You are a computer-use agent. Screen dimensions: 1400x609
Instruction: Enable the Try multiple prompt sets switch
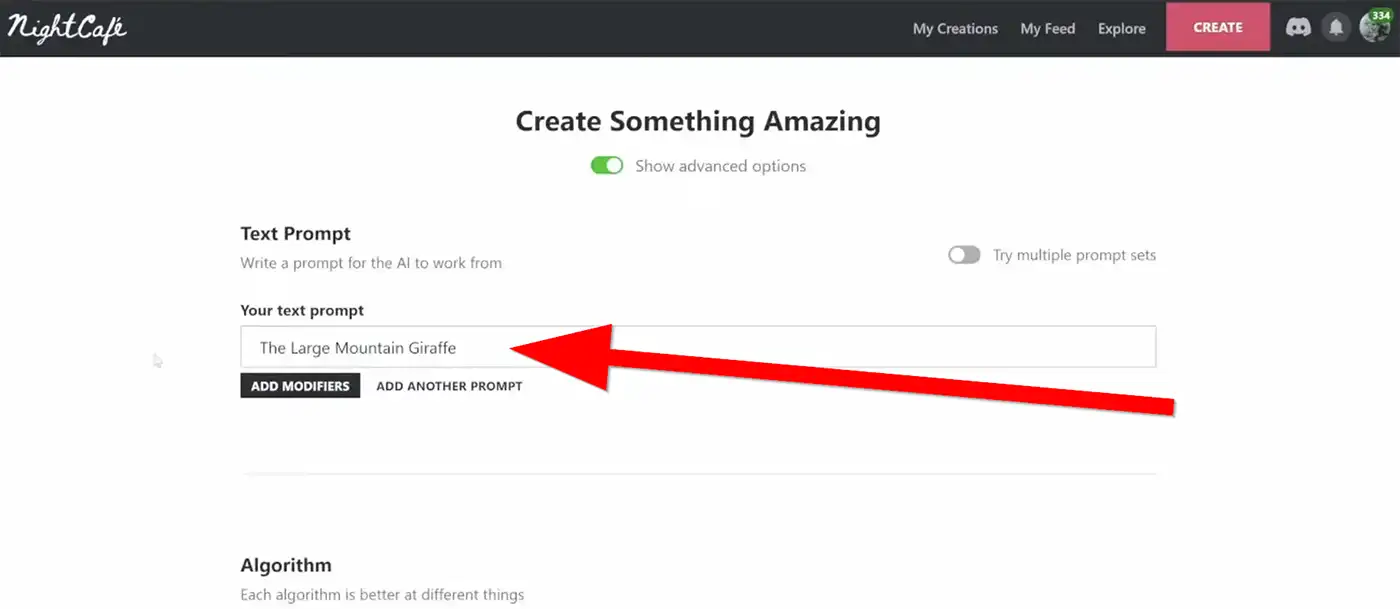[x=964, y=255]
